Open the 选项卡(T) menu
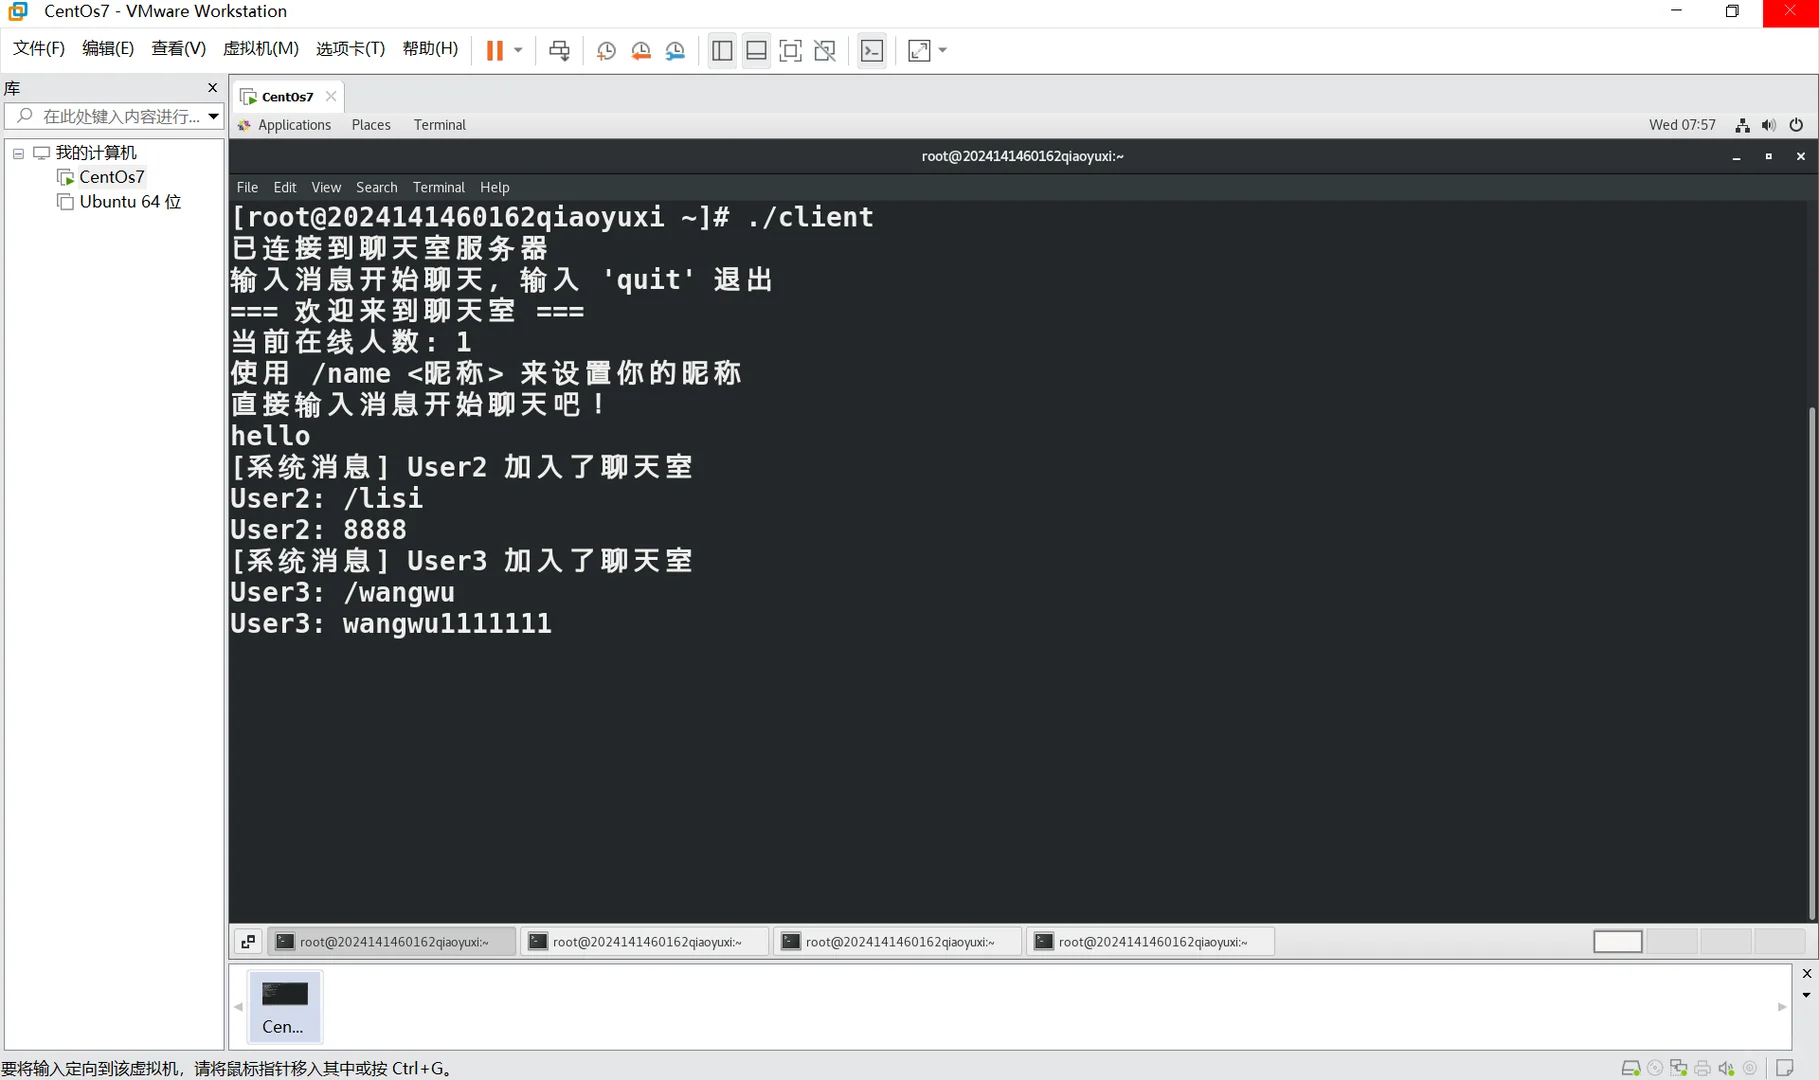The height and width of the screenshot is (1080, 1819). [x=350, y=49]
